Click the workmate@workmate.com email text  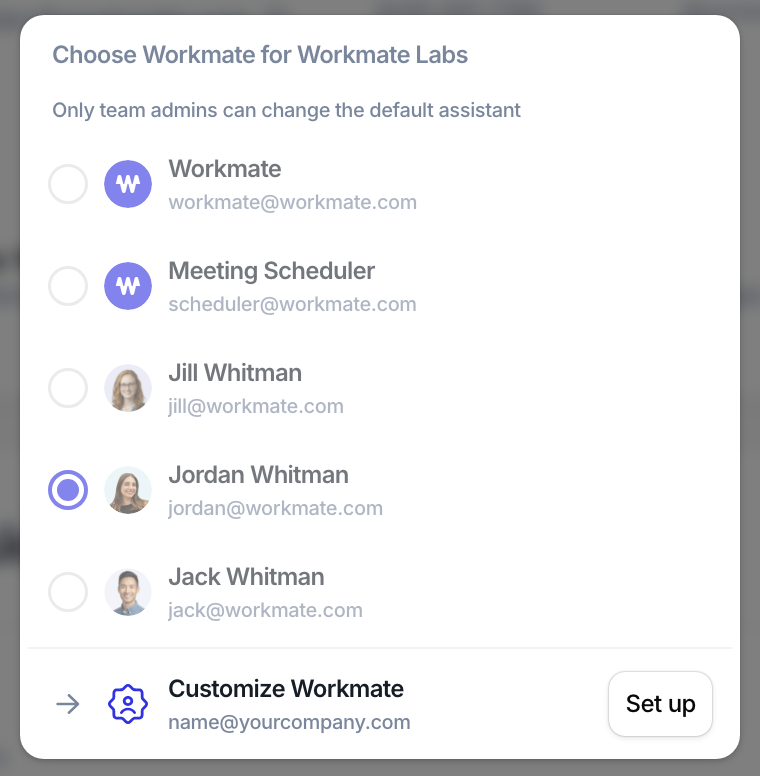(x=293, y=202)
